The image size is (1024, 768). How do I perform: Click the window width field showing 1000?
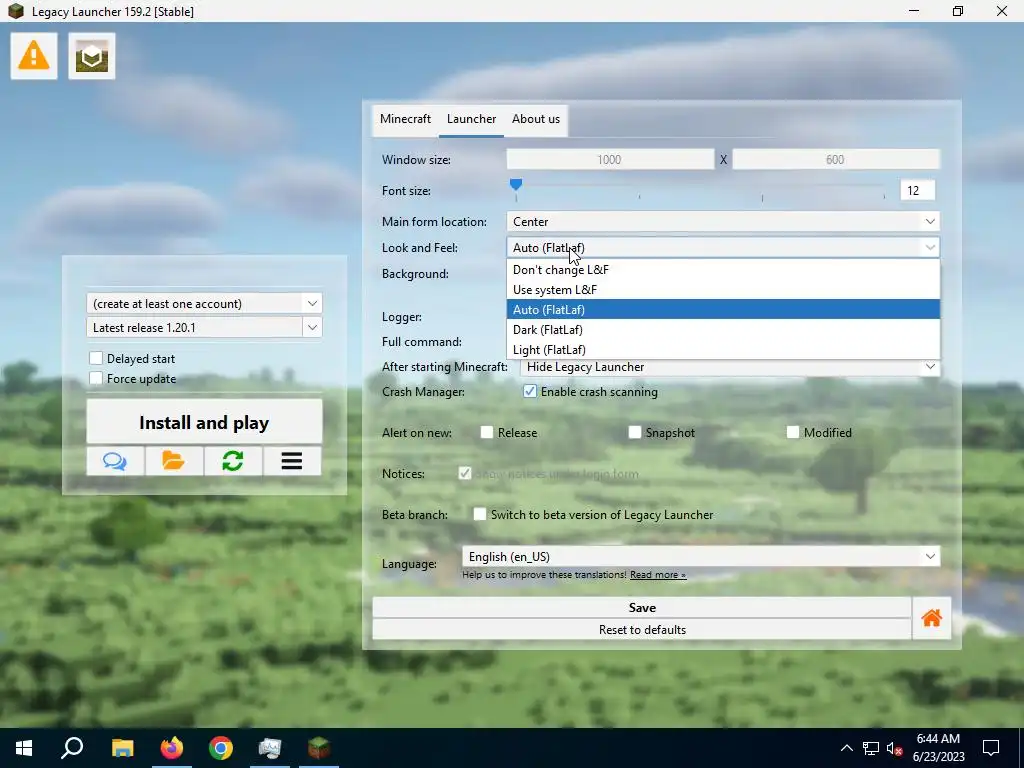point(610,159)
